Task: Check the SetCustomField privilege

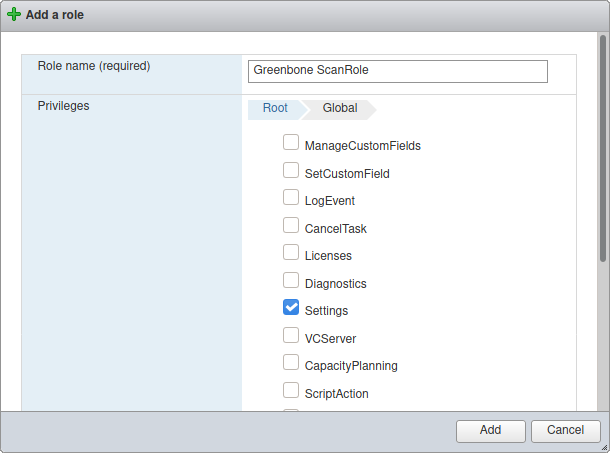Action: (291, 171)
